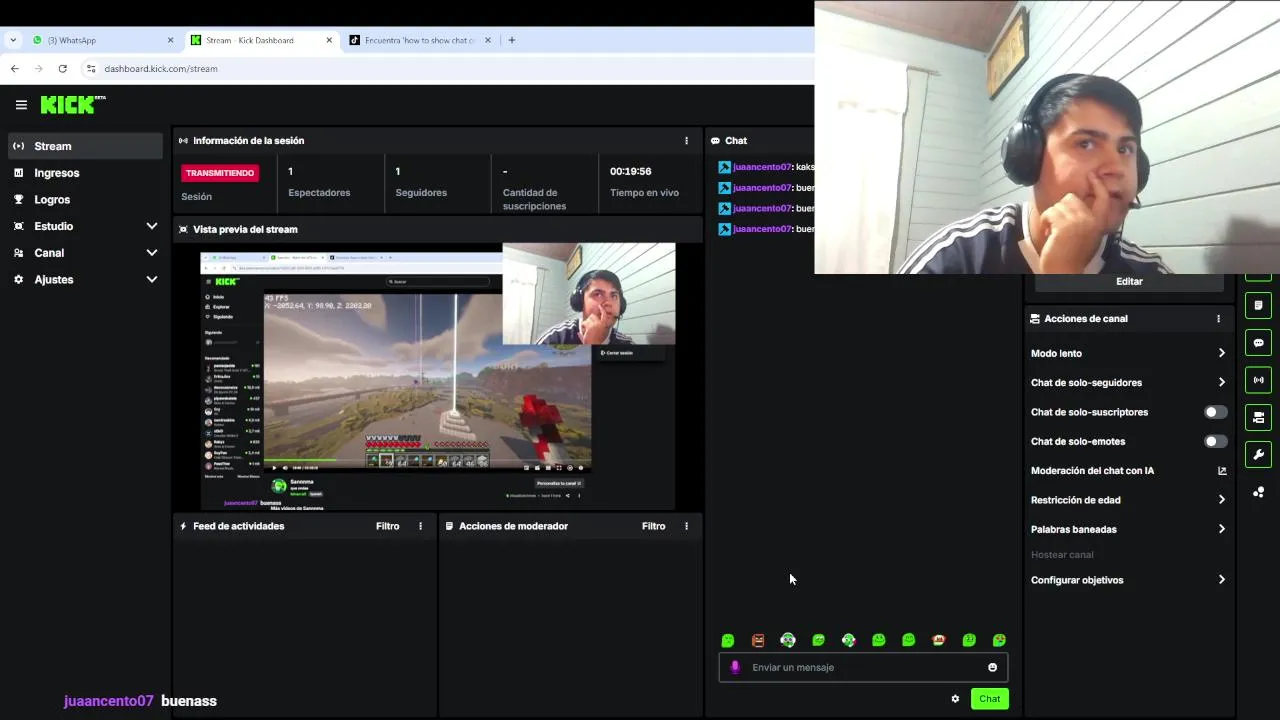Viewport: 1280px width, 720px height.
Task: Open Acciones de canal three-dot menu
Action: click(1218, 319)
